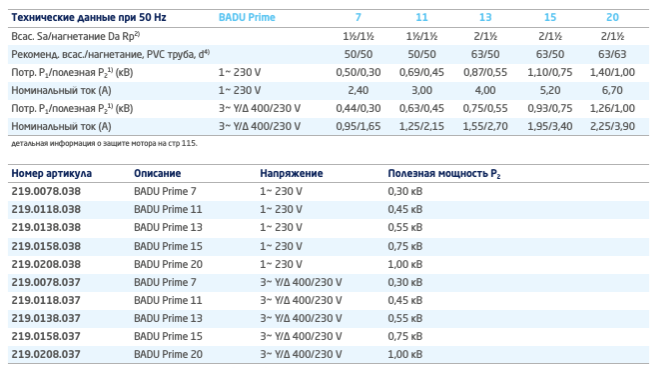Click the Номер артикула header
Screen dimensions: 661x368
coord(51,174)
